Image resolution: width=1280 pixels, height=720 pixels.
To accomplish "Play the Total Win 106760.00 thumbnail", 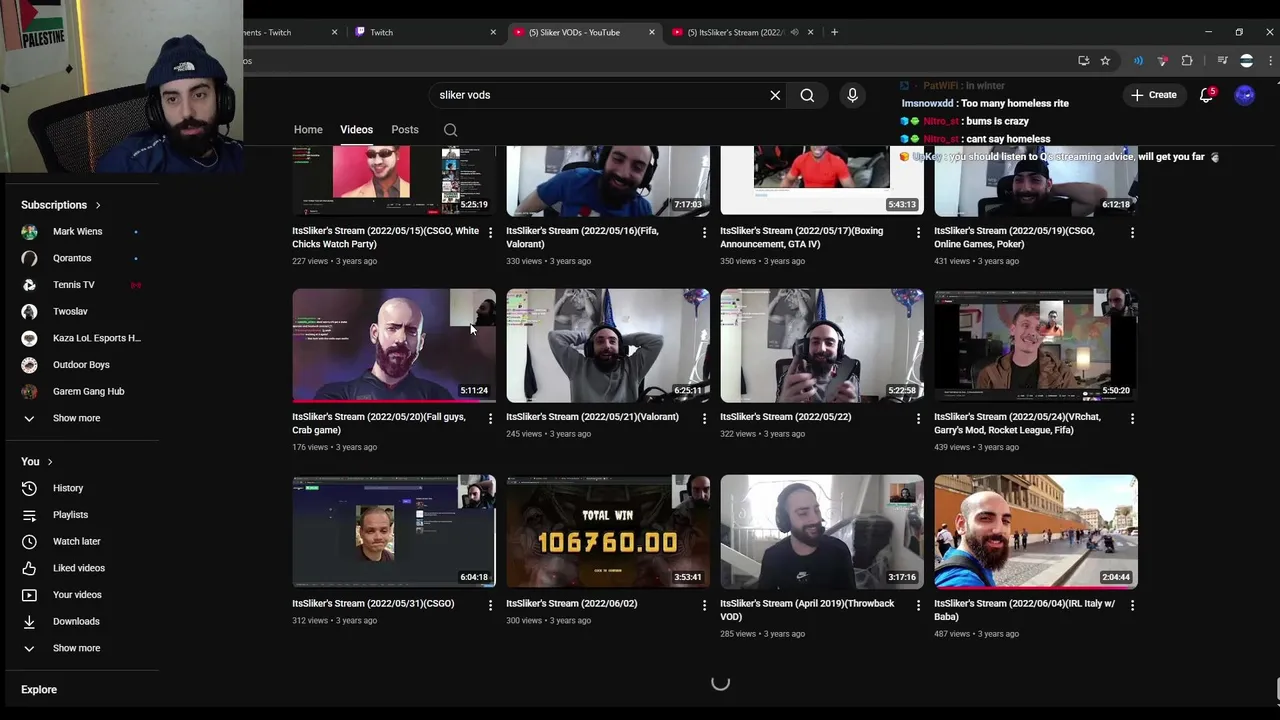I will point(608,531).
